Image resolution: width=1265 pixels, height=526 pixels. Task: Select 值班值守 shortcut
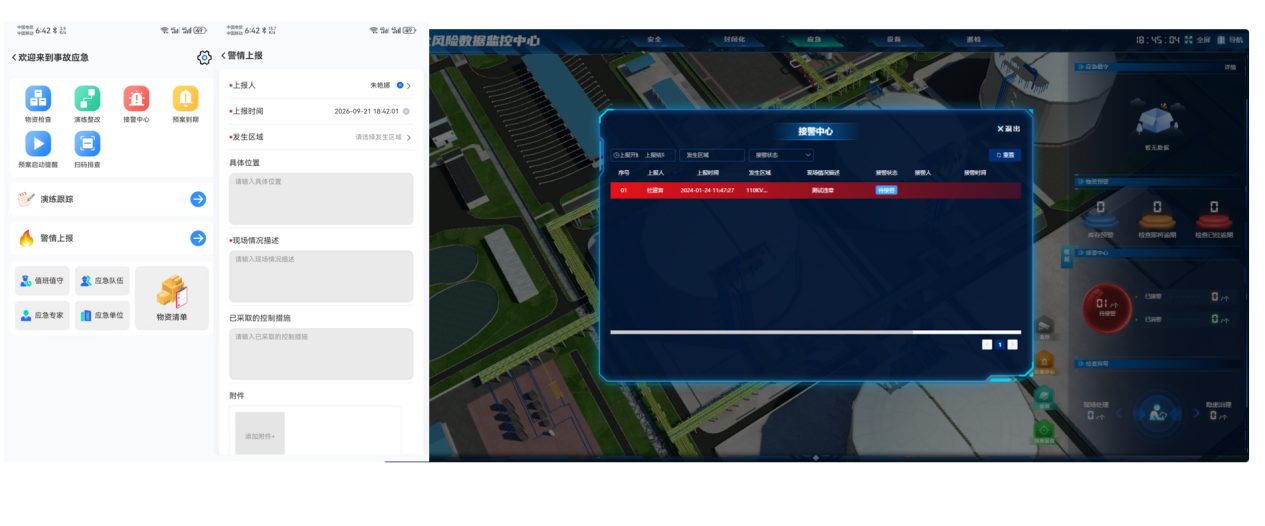(x=42, y=281)
